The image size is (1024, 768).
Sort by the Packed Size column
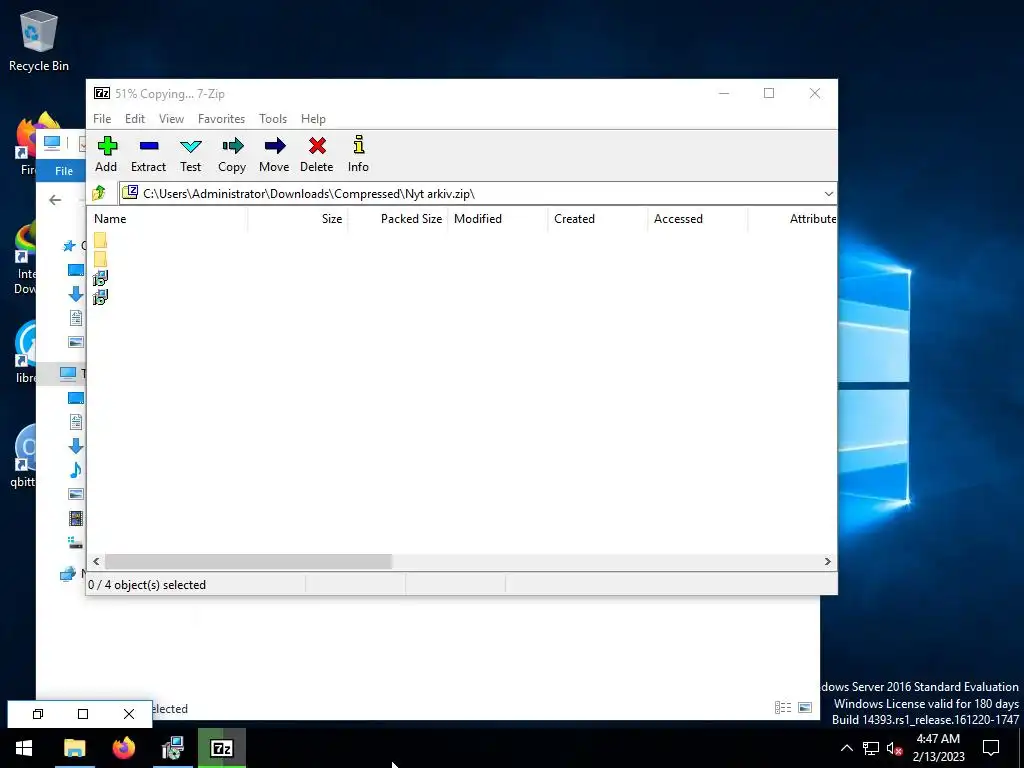[x=398, y=219]
